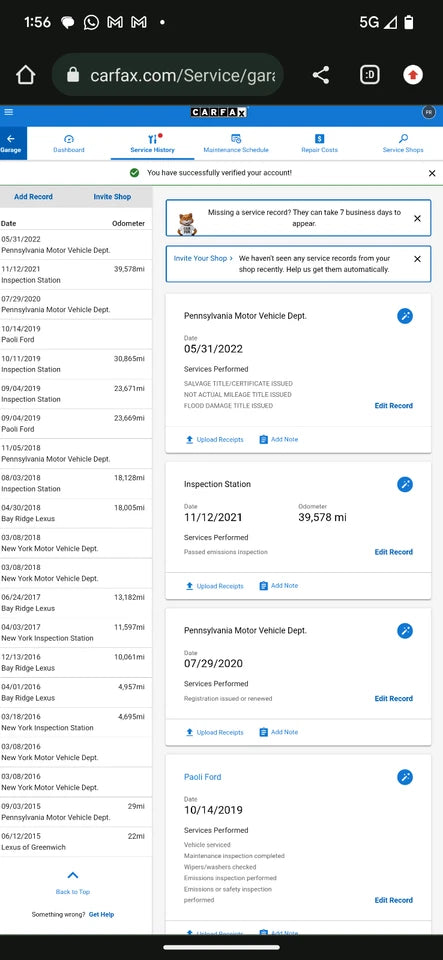This screenshot has width=443, height=960.
Task: Open the Service Shops tab
Action: pyautogui.click(x=403, y=144)
